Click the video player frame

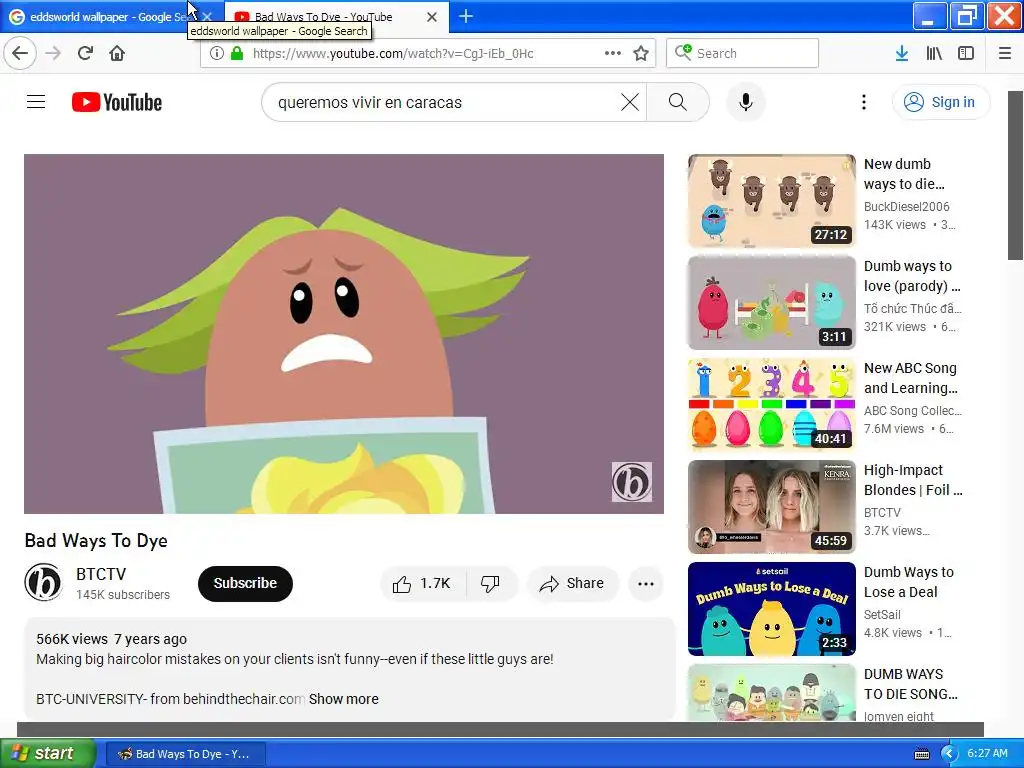point(344,334)
